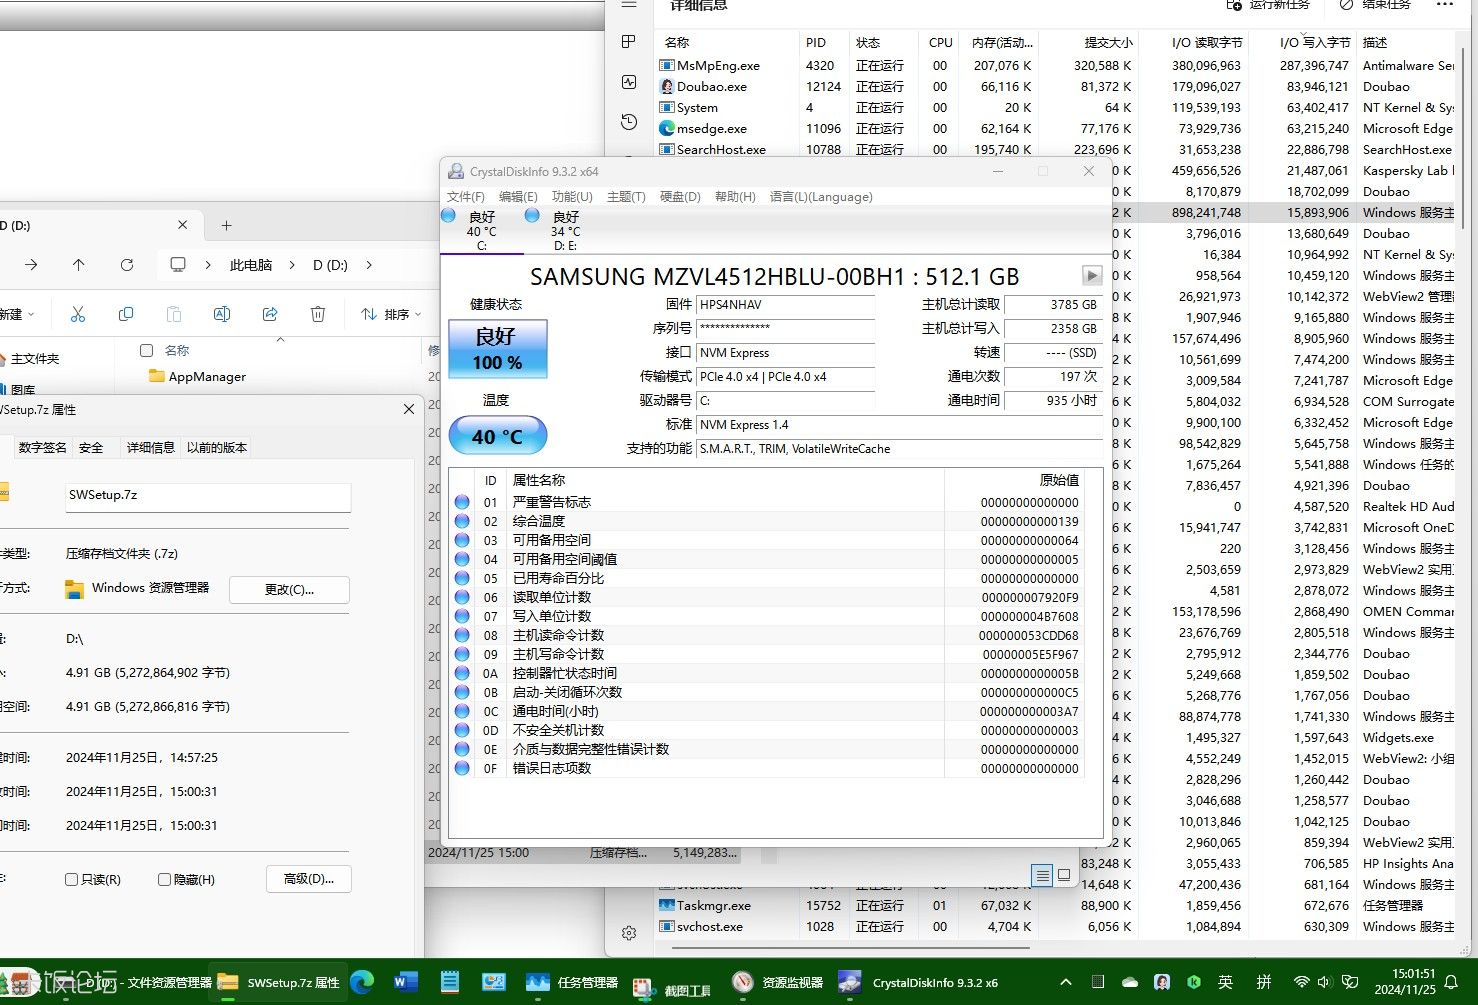Open Task Manager performance icon
The height and width of the screenshot is (1005, 1478).
tap(629, 82)
